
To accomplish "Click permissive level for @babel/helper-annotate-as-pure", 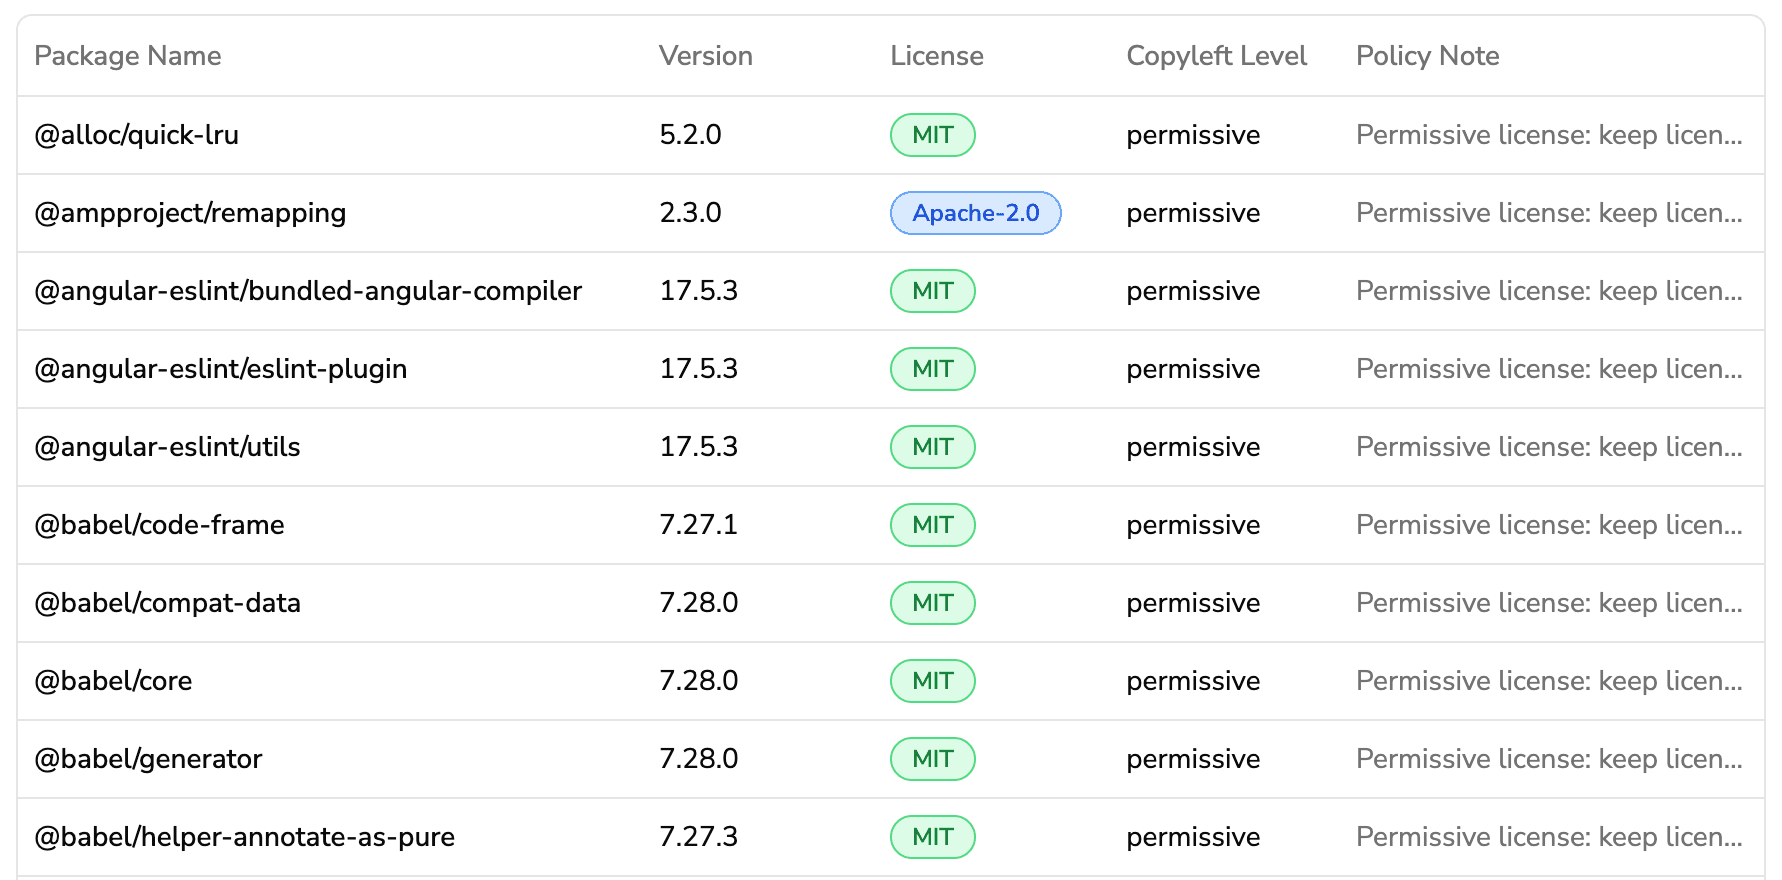I will [1193, 837].
